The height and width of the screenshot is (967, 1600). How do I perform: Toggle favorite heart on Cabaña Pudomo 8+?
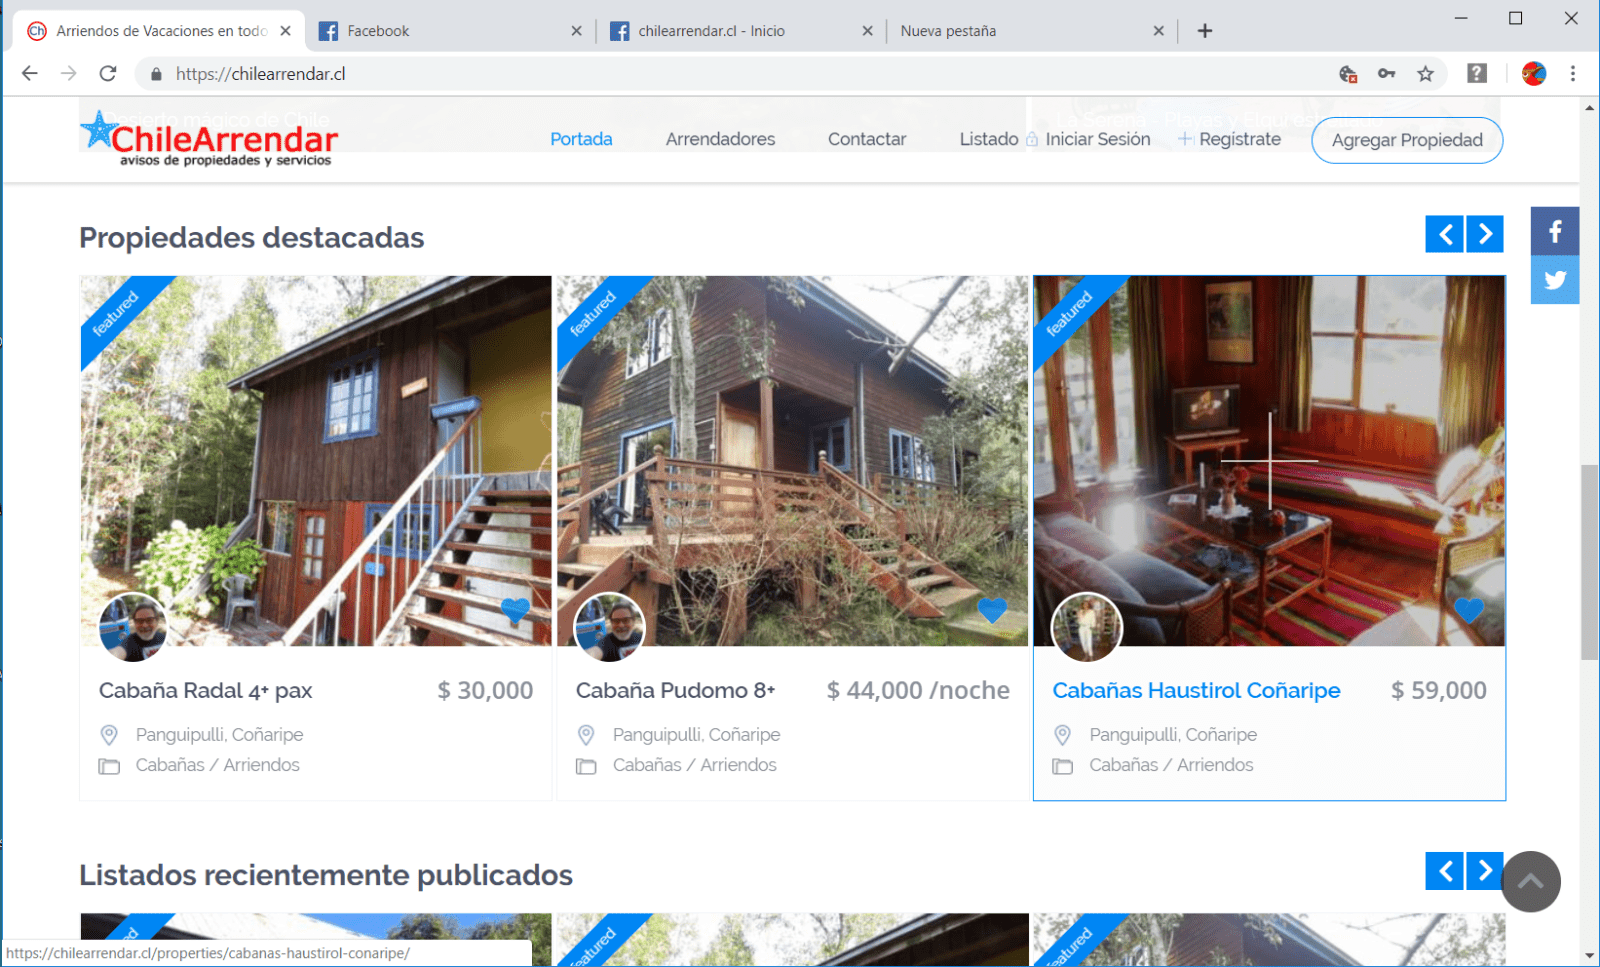point(992,609)
